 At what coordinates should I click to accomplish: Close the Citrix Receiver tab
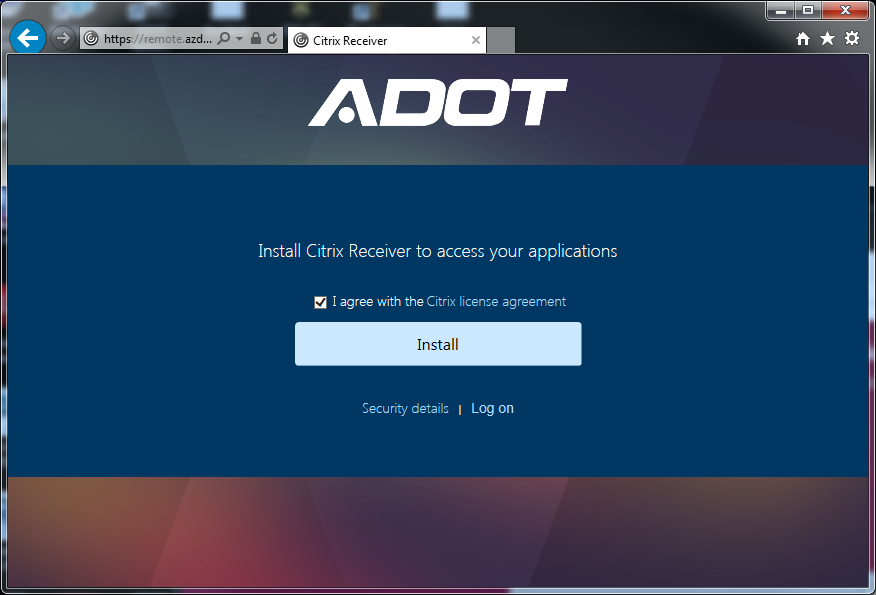click(476, 40)
